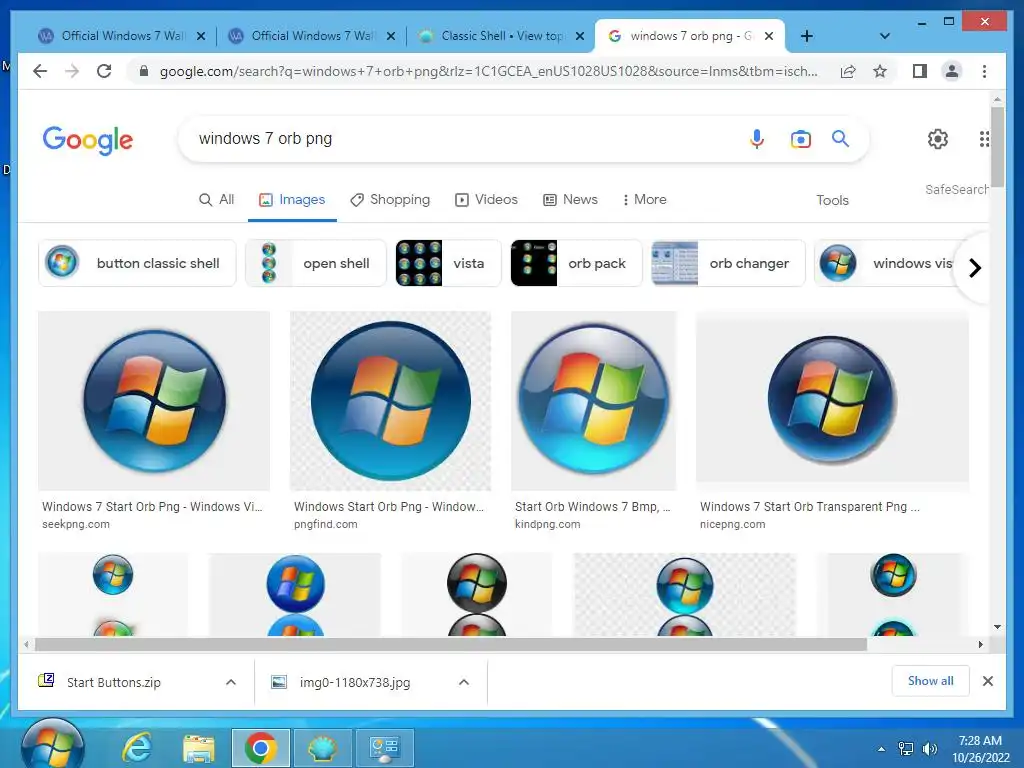Switch to Chrome on taskbar
The height and width of the screenshot is (768, 1024).
(x=261, y=748)
